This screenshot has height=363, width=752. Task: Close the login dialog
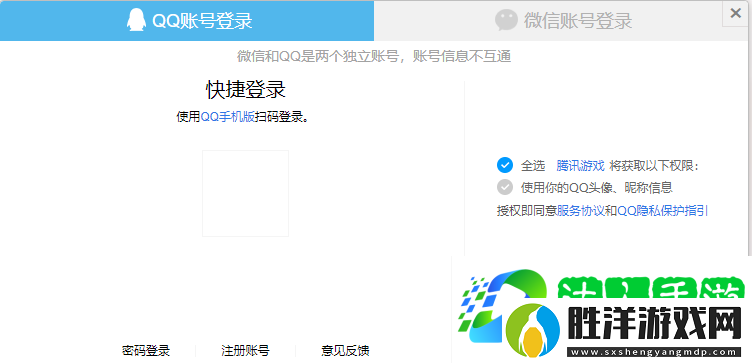735,13
